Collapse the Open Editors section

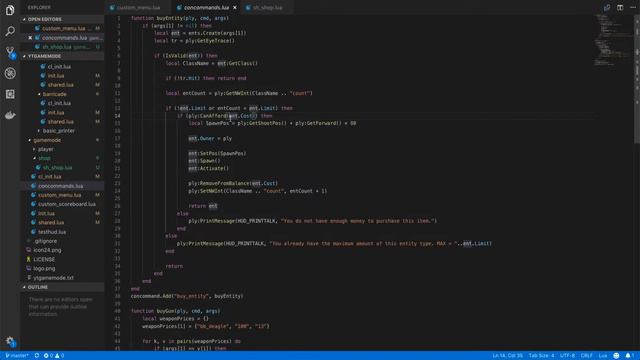click(62, 19)
